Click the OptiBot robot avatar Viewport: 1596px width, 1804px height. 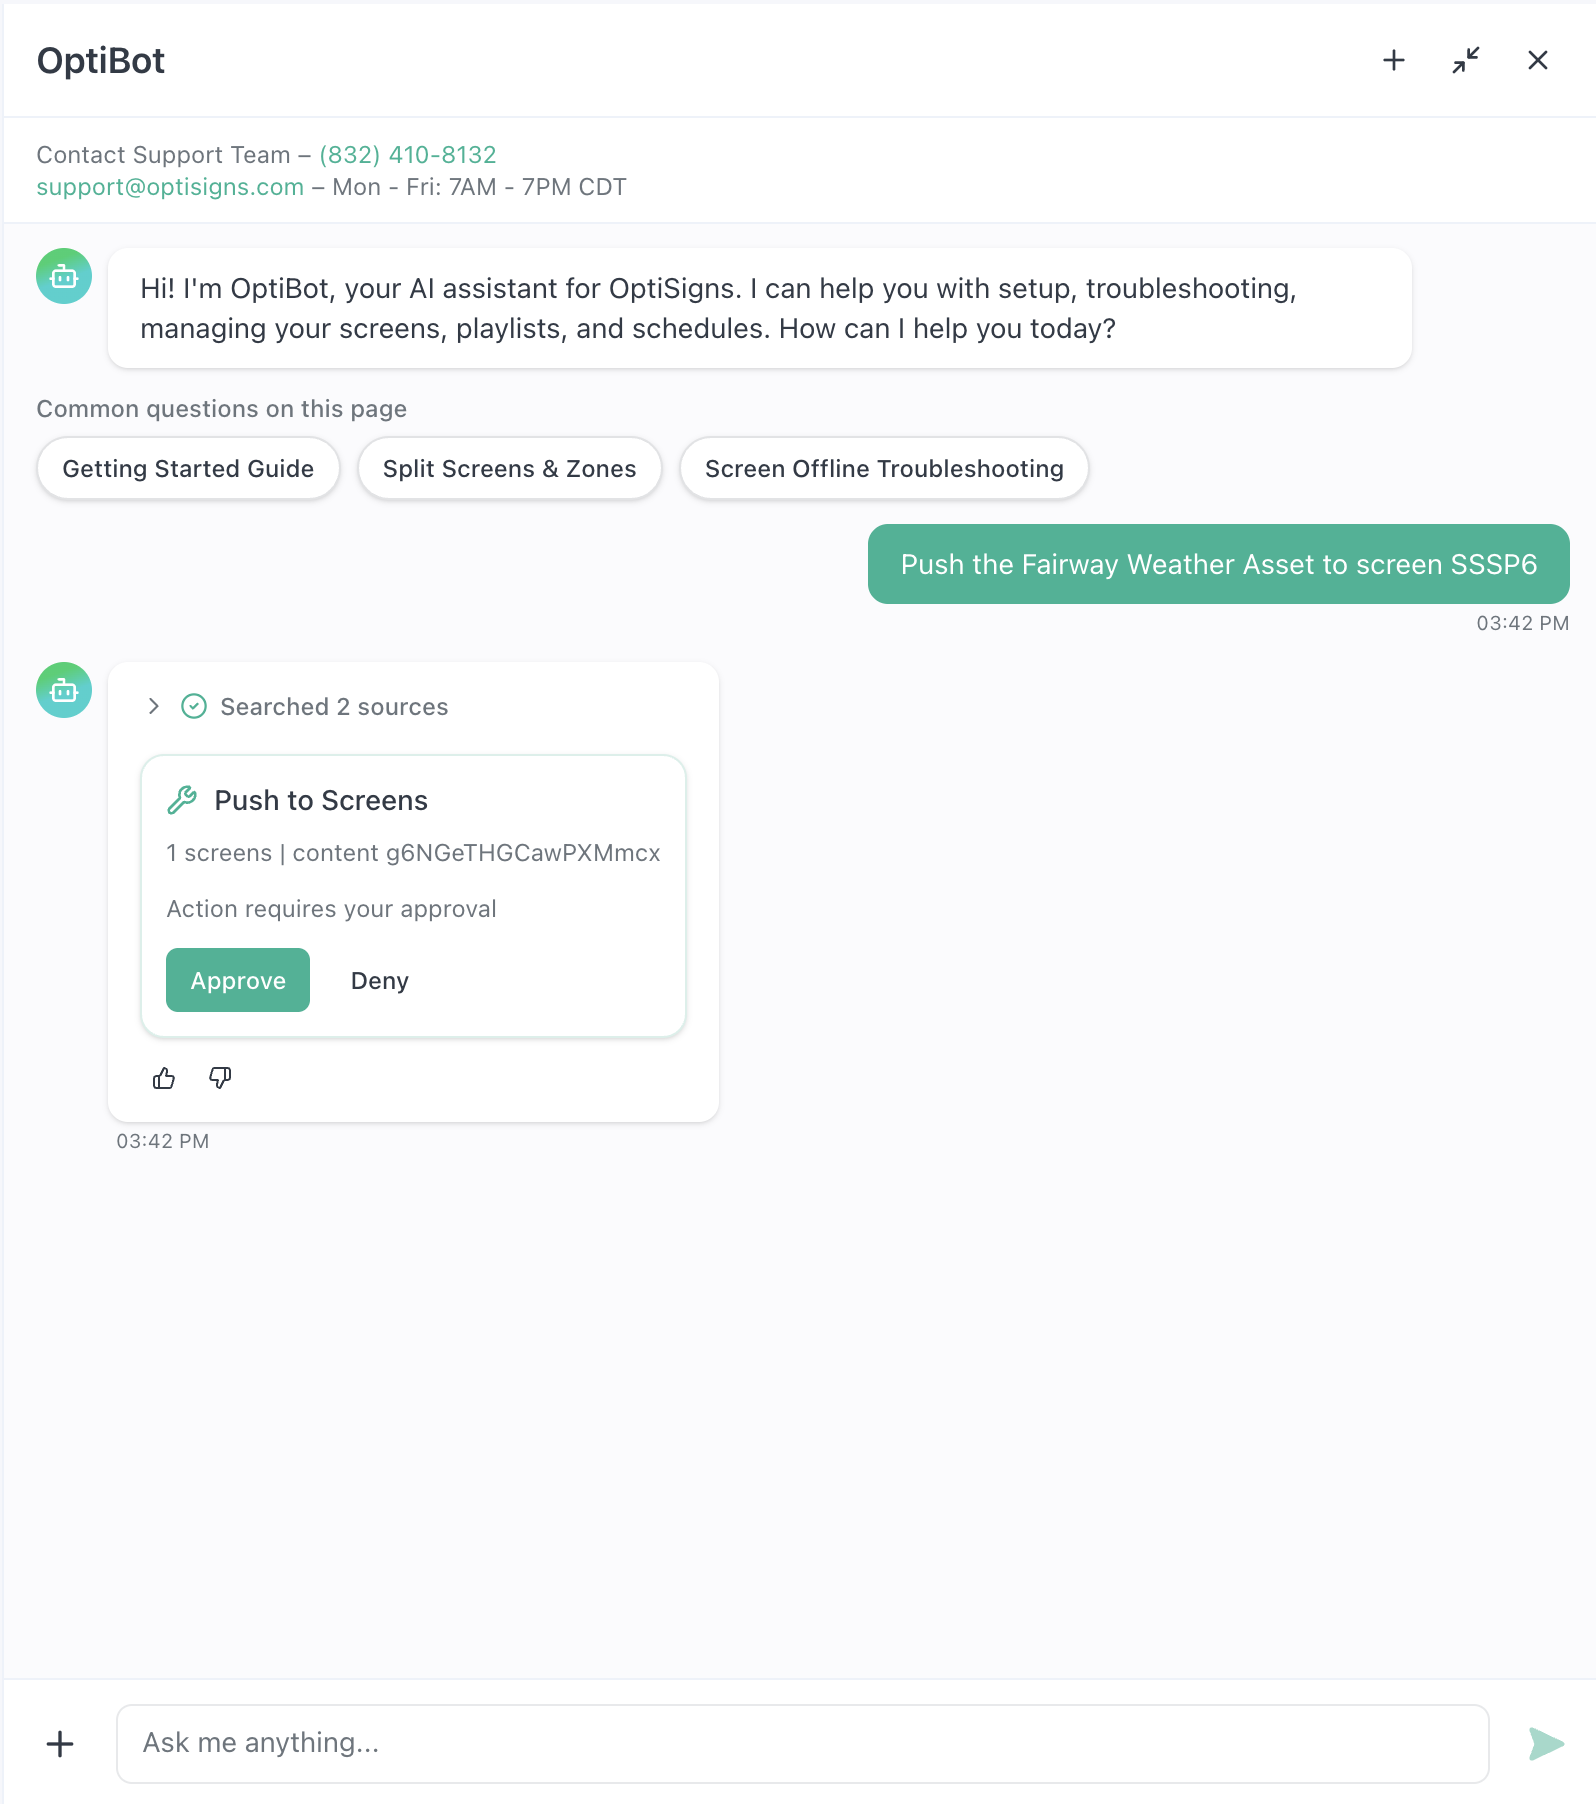[x=63, y=277]
